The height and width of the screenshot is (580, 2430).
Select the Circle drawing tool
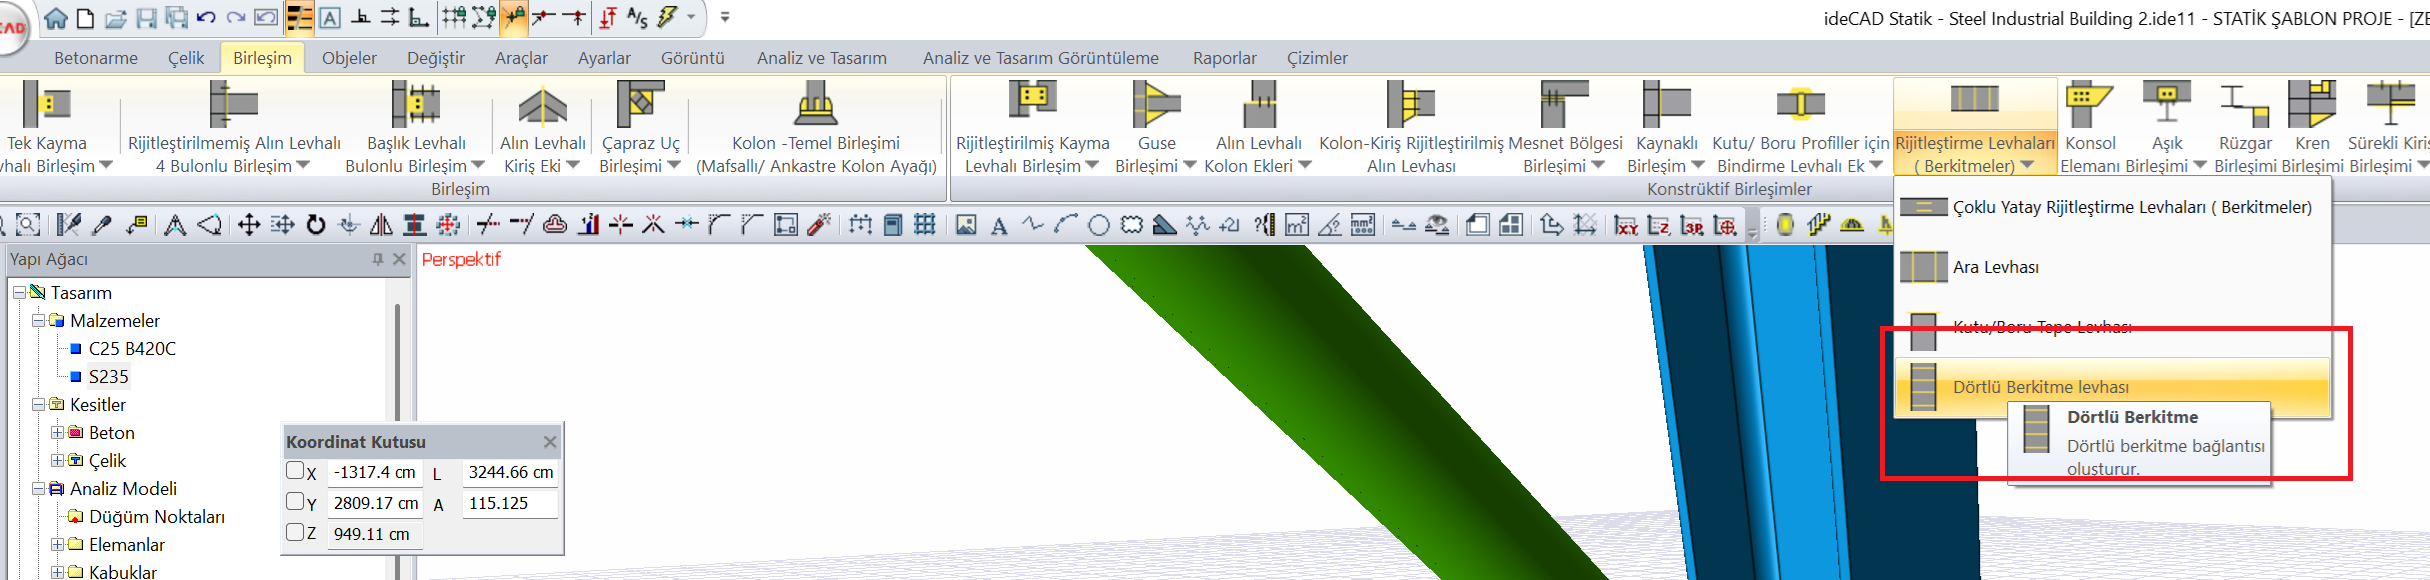coord(1099,225)
